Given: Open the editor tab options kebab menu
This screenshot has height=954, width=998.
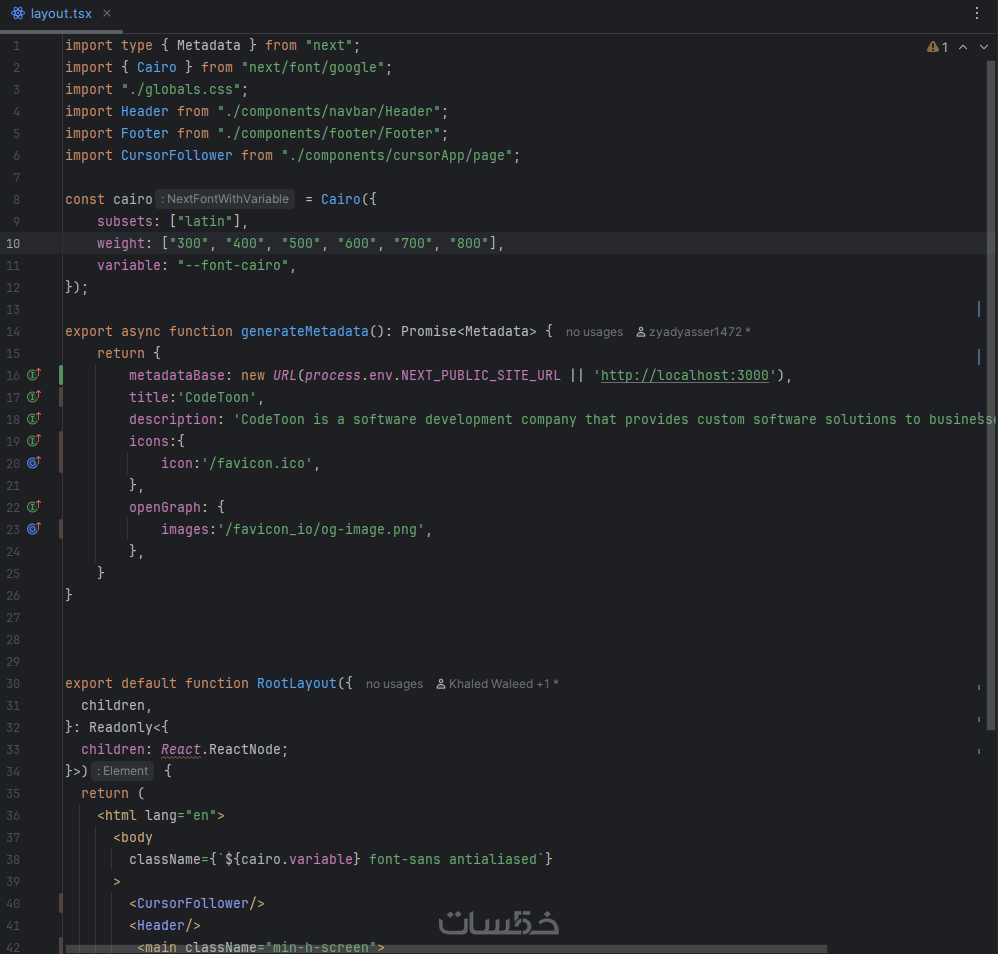Looking at the screenshot, I should 976,13.
